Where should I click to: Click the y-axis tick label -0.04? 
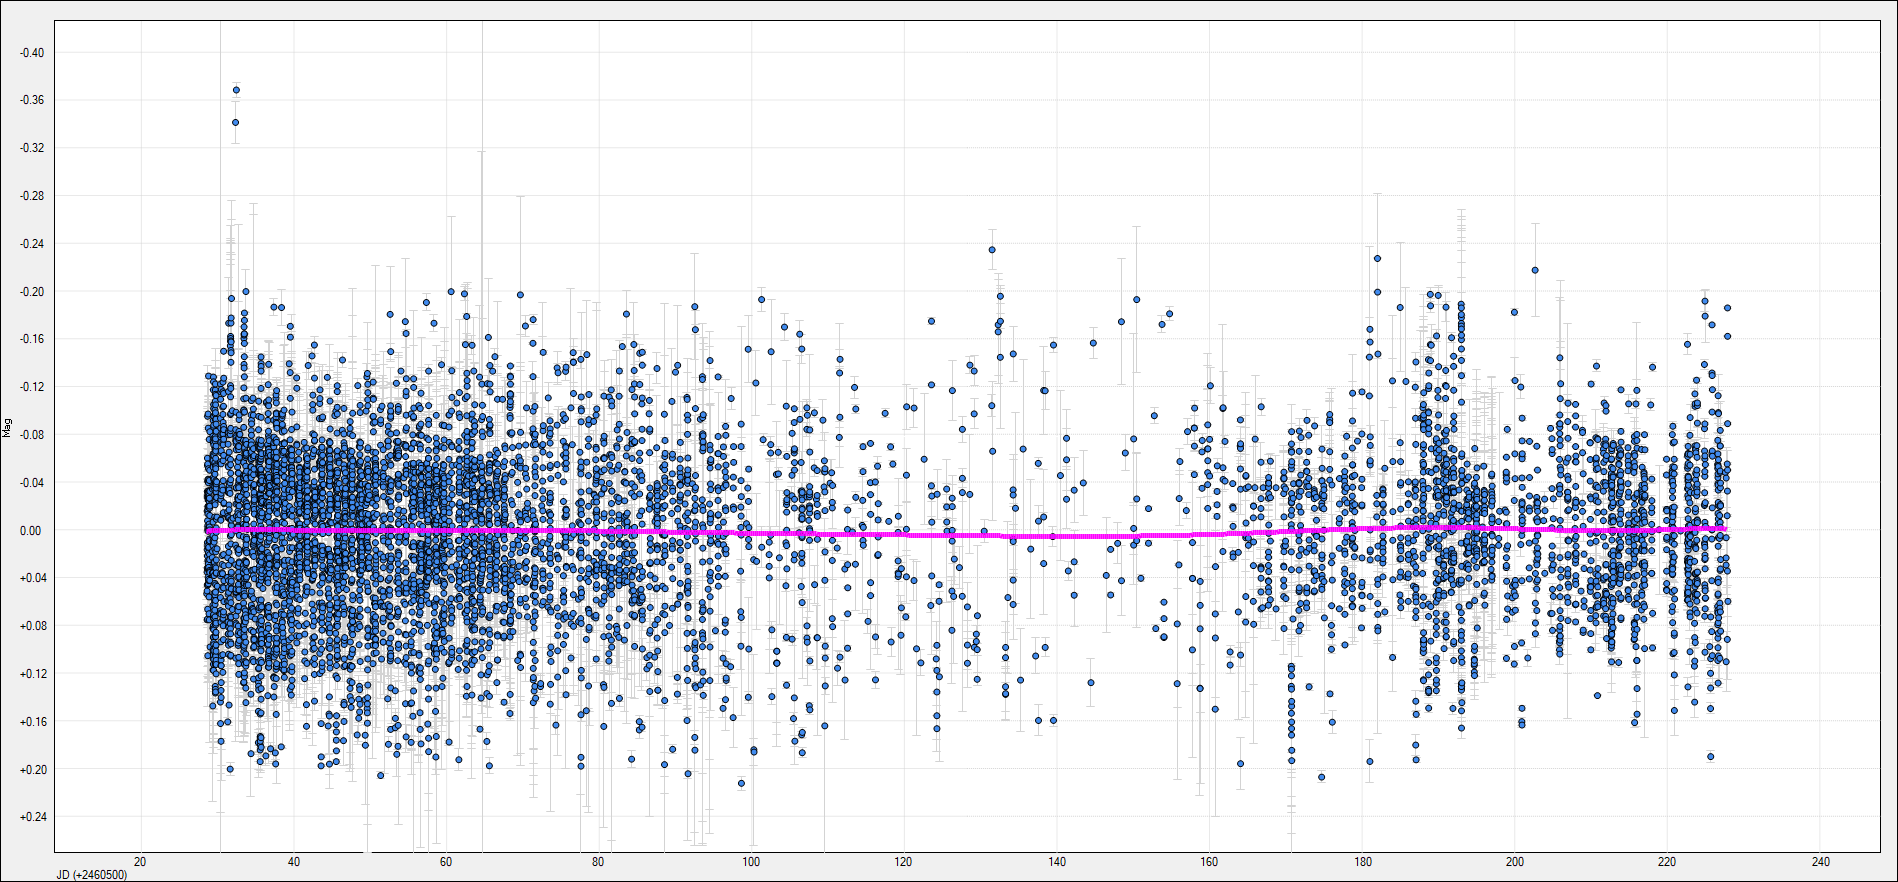click(33, 483)
